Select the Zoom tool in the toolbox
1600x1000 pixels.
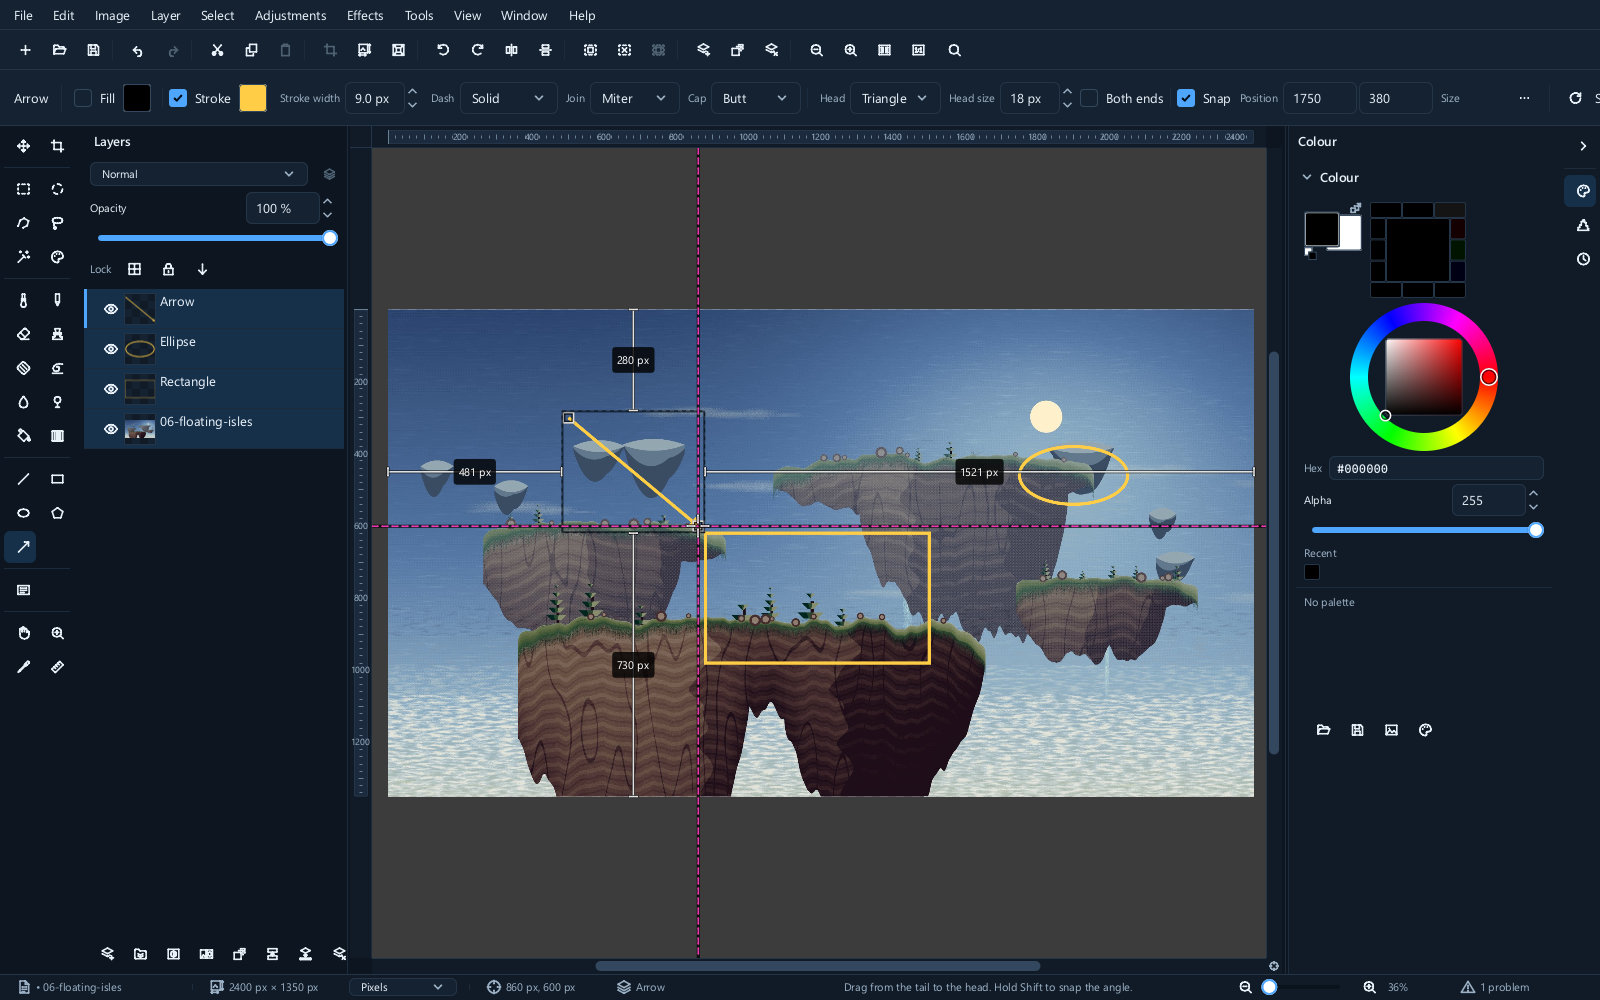pos(57,633)
